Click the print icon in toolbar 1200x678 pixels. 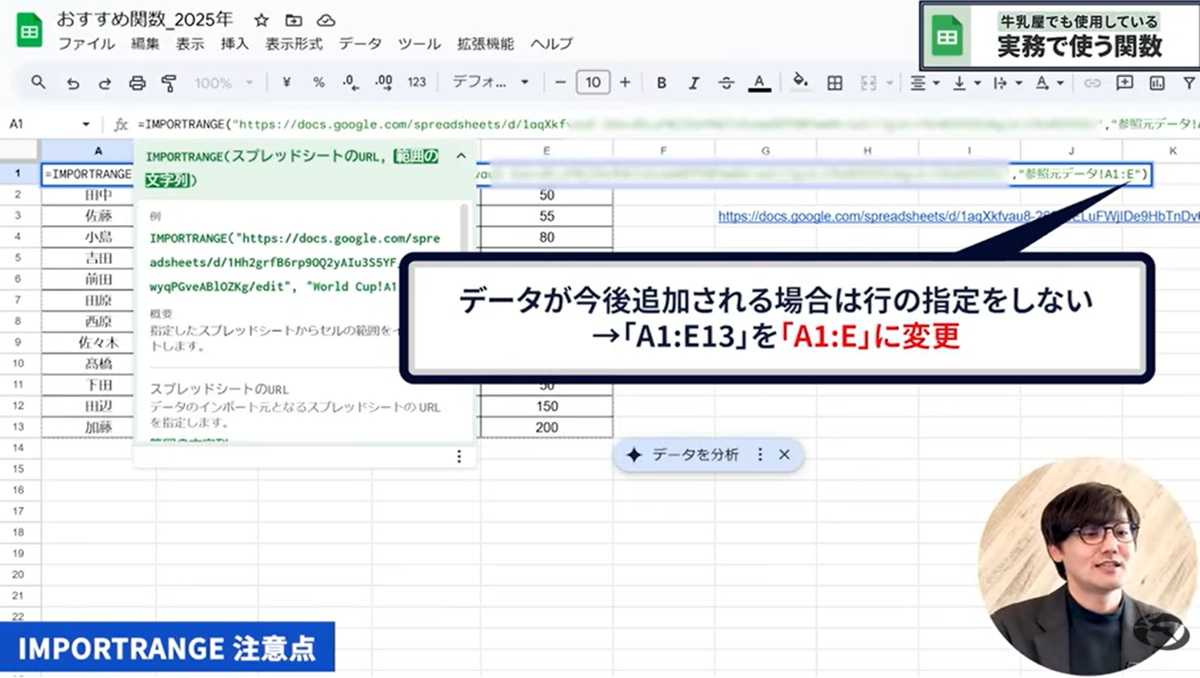point(138,83)
